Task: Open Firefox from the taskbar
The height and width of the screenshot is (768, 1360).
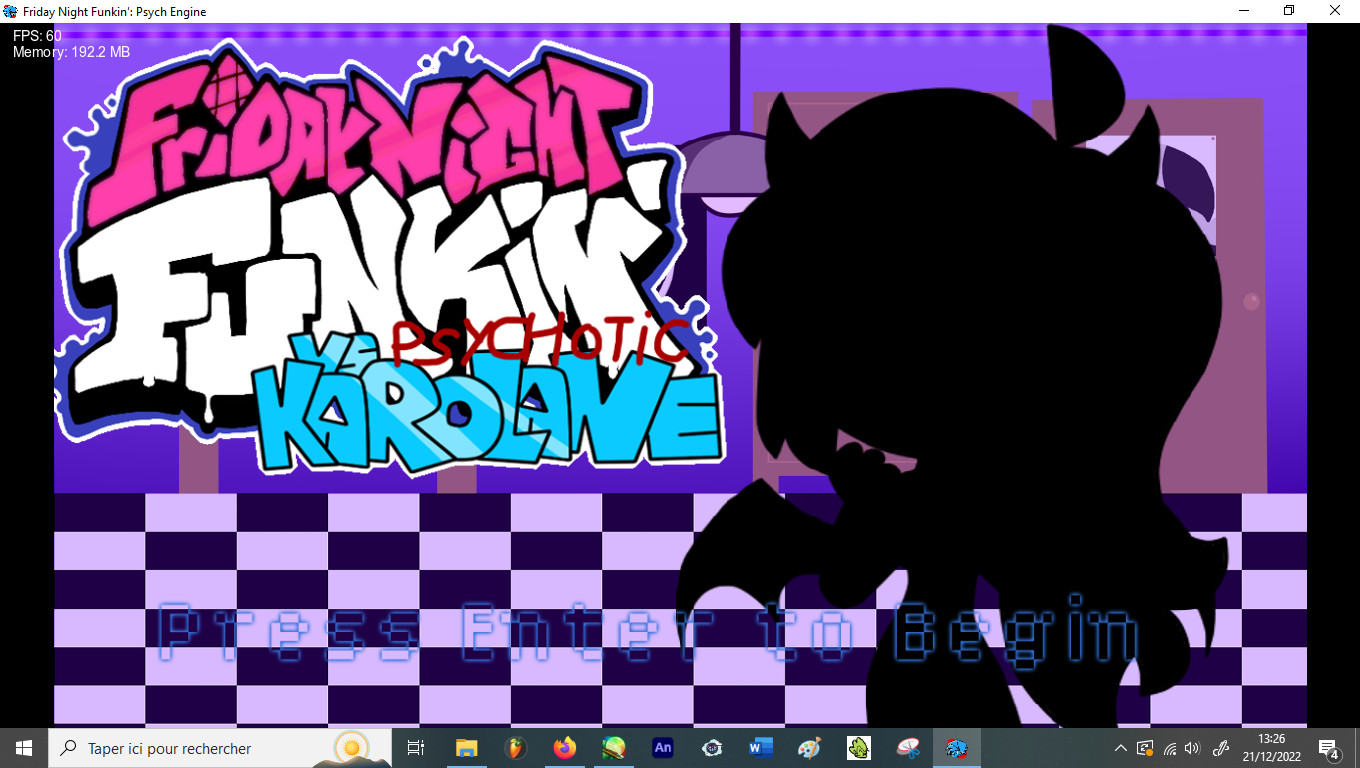Action: pyautogui.click(x=565, y=748)
